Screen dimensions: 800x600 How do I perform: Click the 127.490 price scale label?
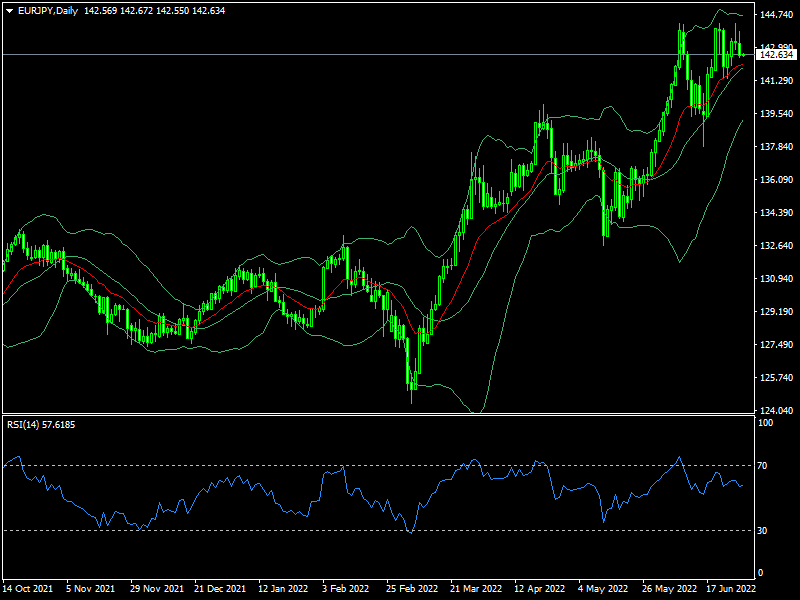point(776,345)
